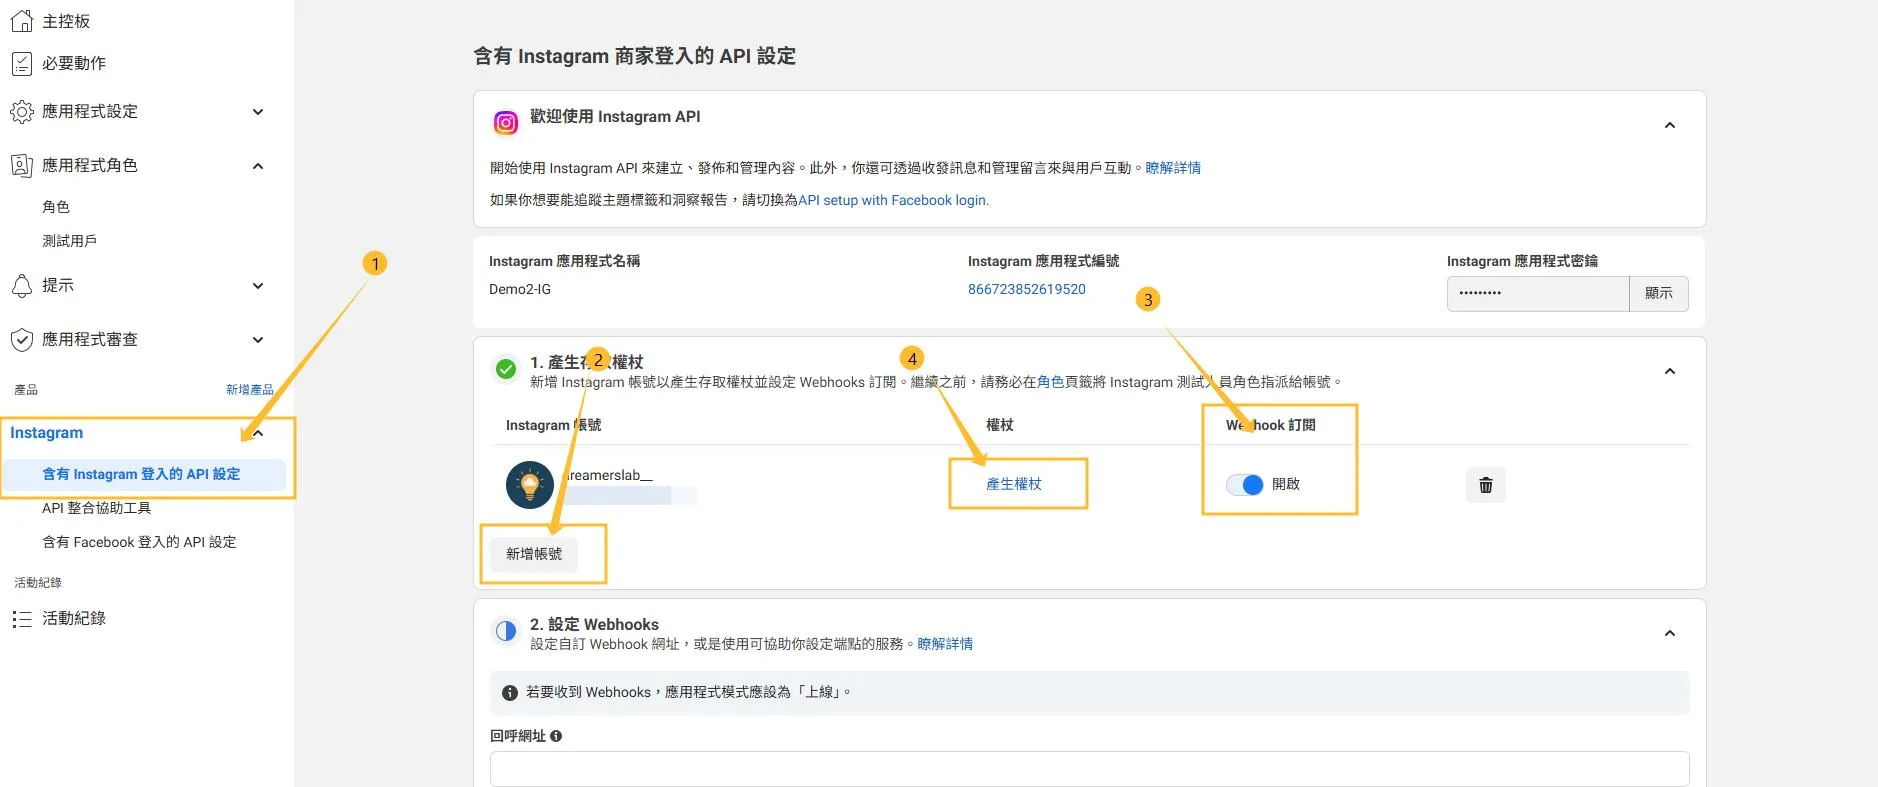The width and height of the screenshot is (1878, 787).
Task: Collapse step 1 產生存取權杖 section
Action: pos(1669,371)
